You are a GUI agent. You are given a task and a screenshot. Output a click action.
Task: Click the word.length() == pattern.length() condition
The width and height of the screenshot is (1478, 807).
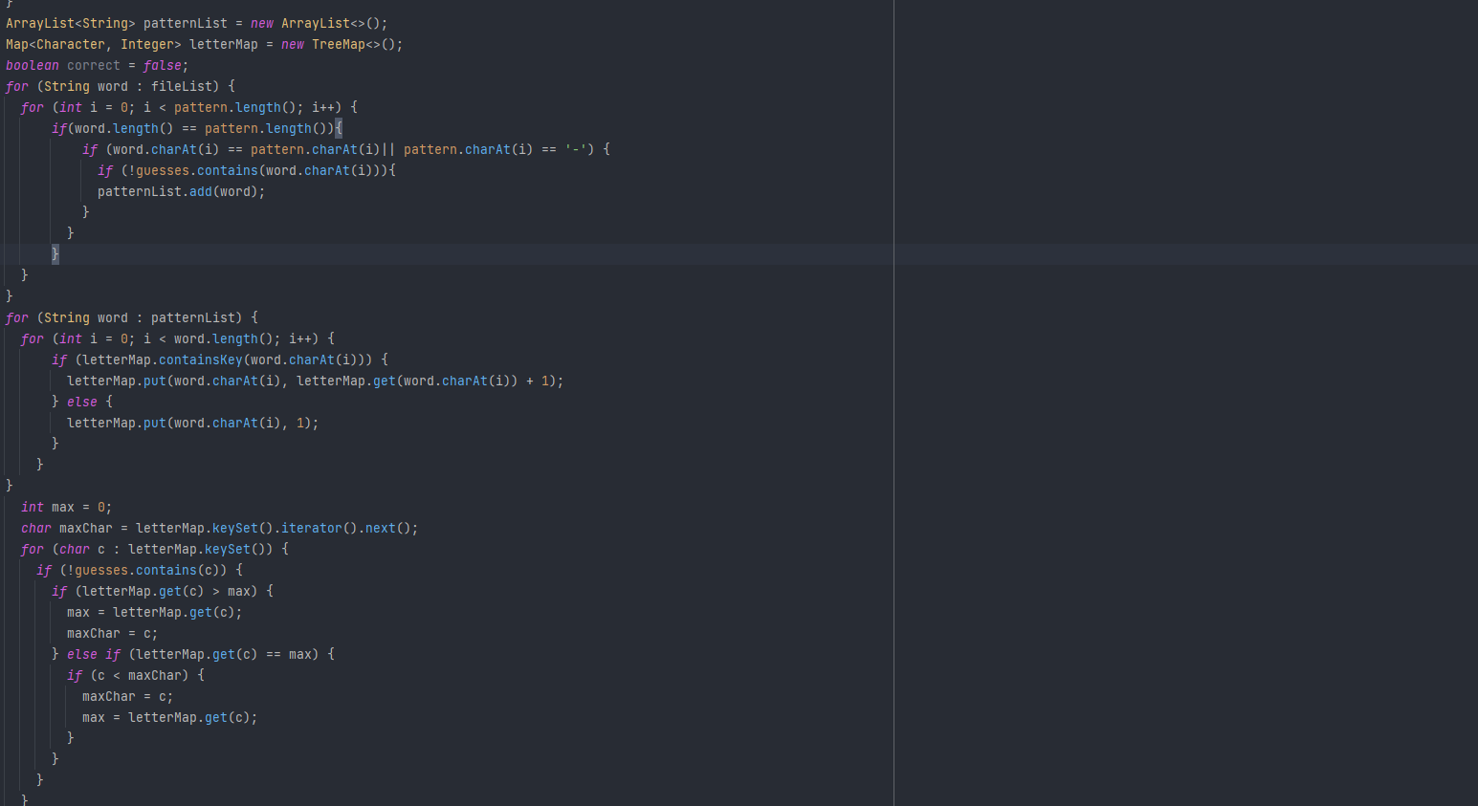(196, 128)
